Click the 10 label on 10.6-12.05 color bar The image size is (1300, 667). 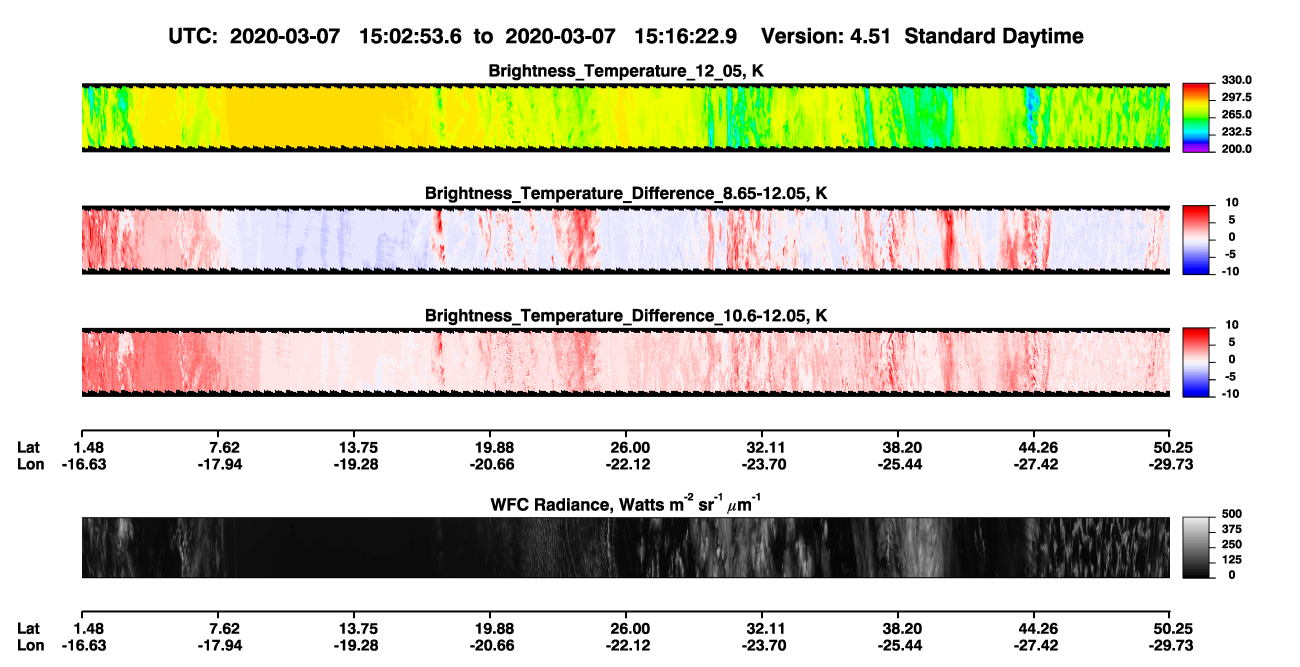point(1232,324)
